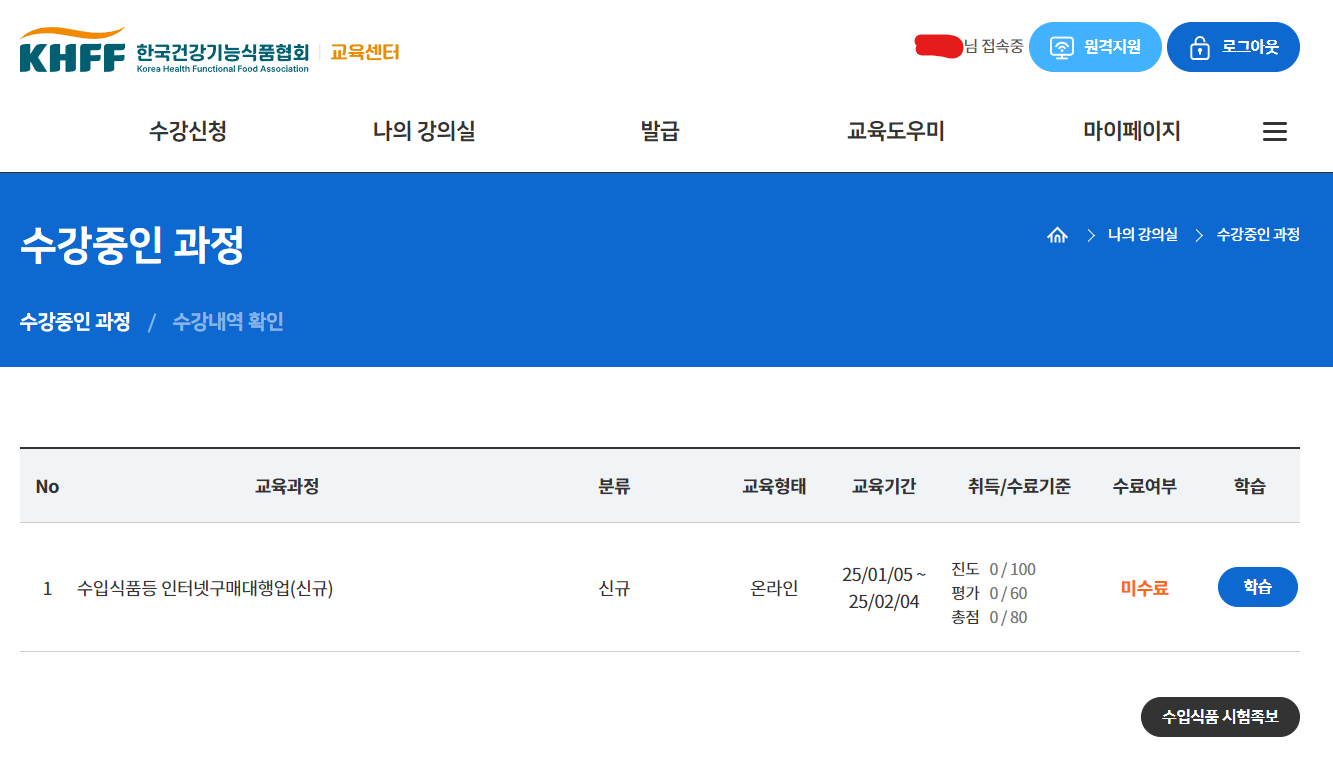Switch to the 수강내역 확인 tab

(226, 321)
